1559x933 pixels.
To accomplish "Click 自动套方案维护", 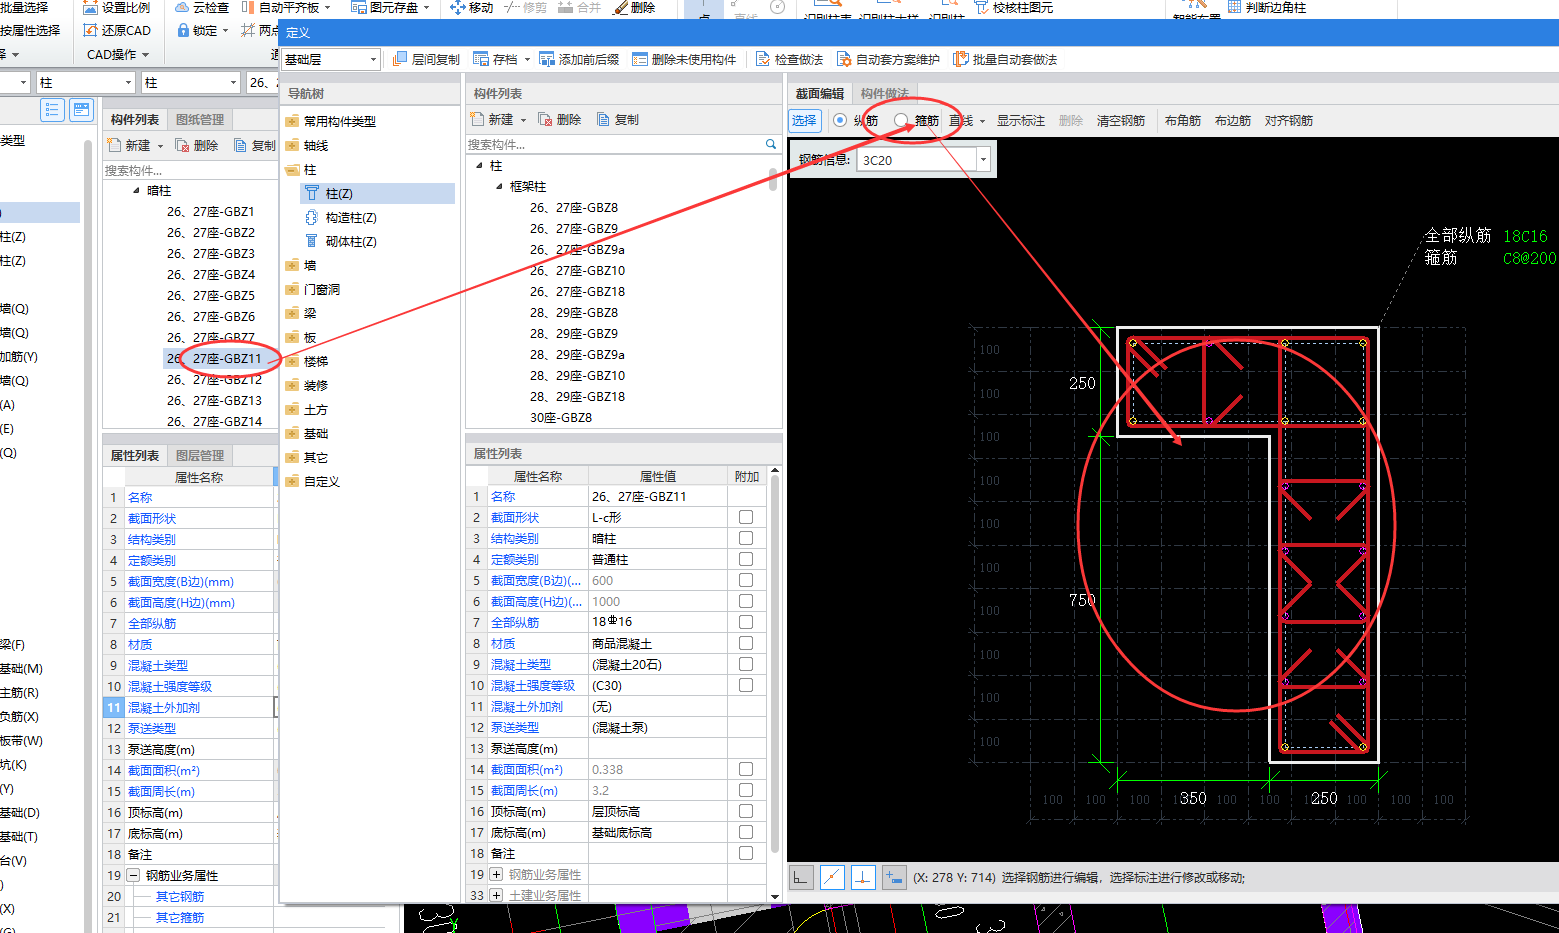I will tap(888, 60).
